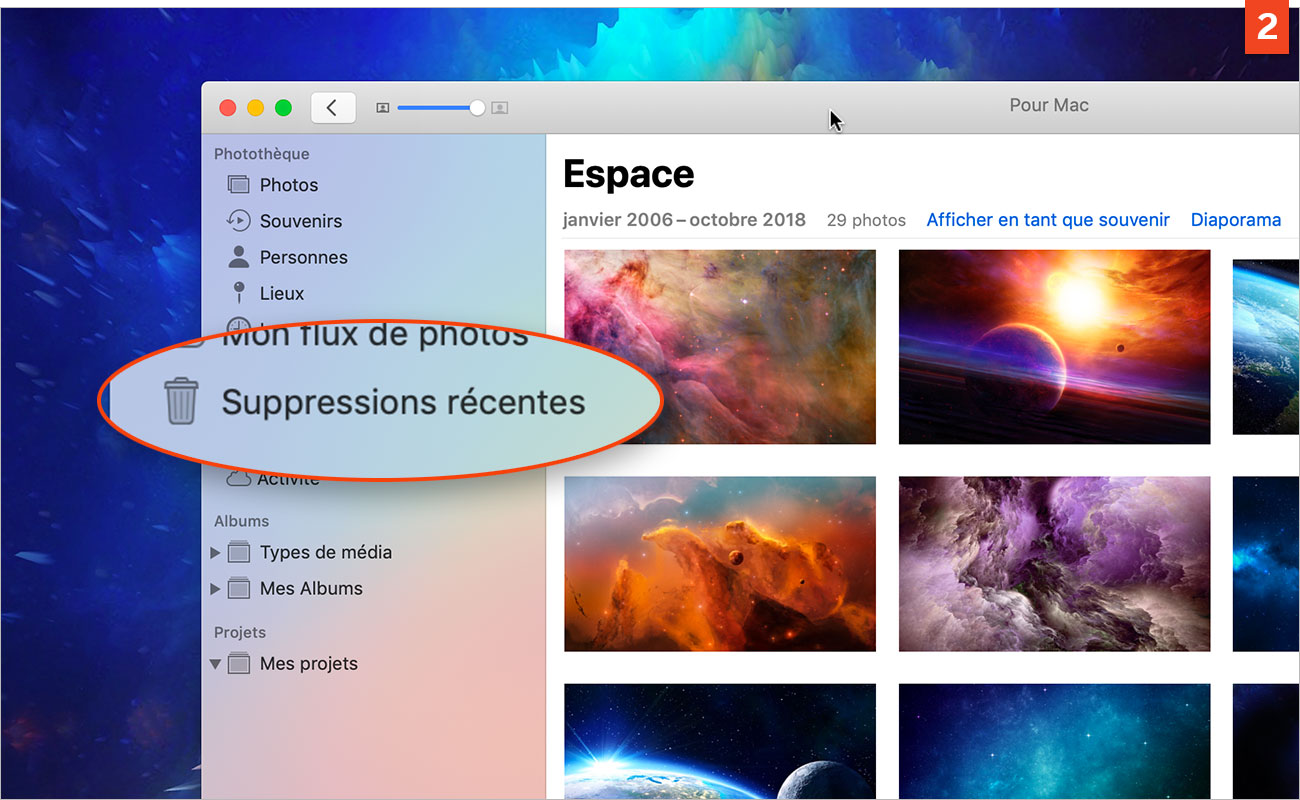This screenshot has height=800, width=1300.
Task: Expand the Types de média folder
Action: click(x=215, y=552)
